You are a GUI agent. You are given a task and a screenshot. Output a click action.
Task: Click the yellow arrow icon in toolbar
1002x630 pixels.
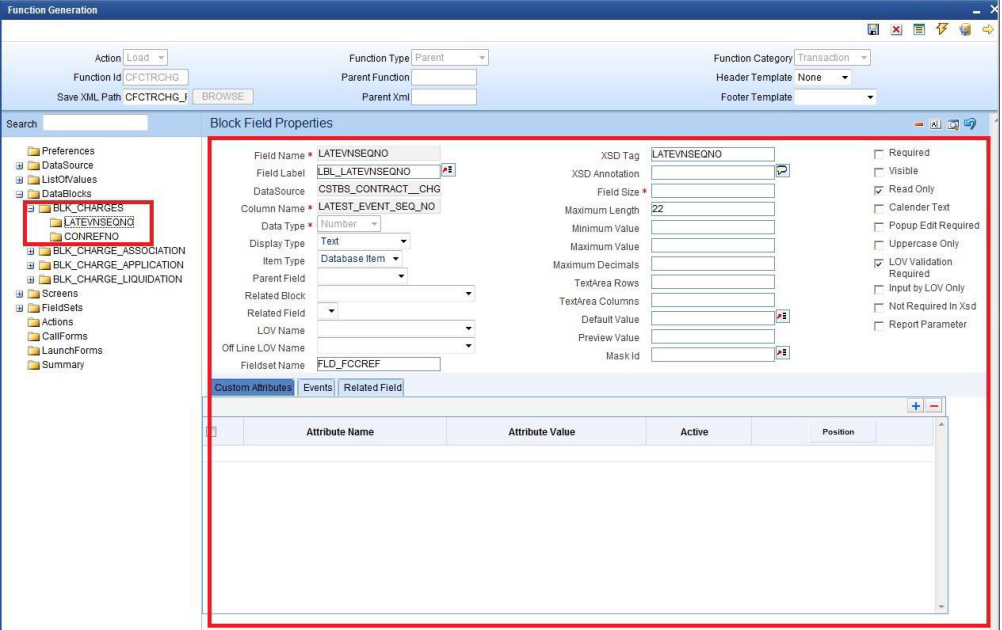[x=988, y=29]
